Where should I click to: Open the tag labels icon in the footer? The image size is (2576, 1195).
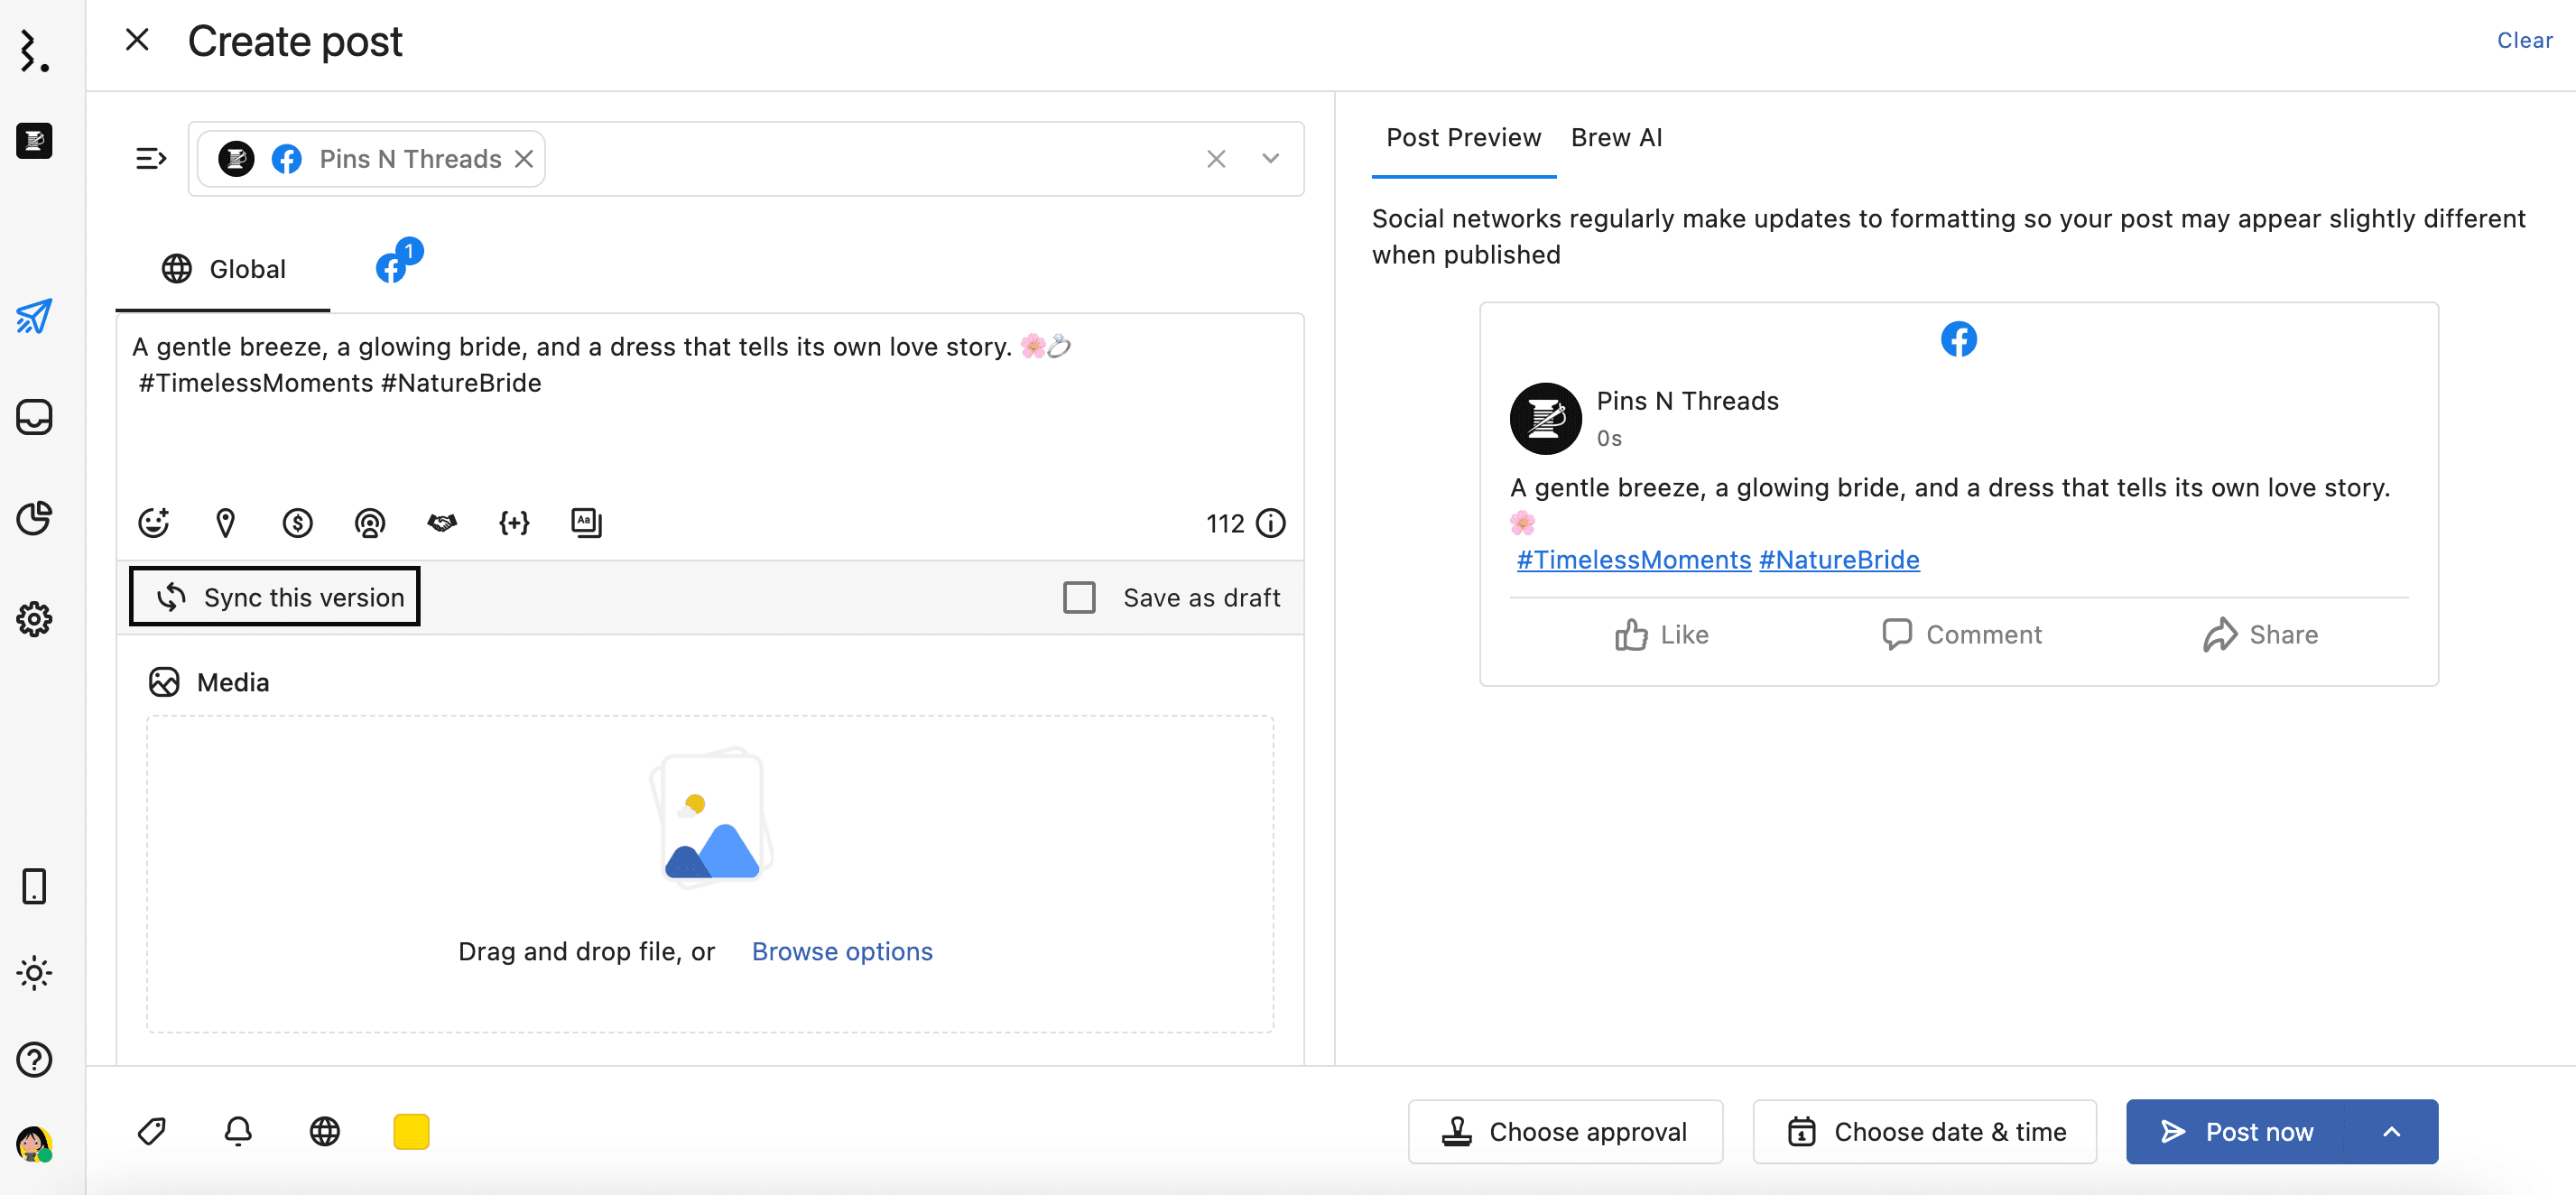coord(151,1131)
